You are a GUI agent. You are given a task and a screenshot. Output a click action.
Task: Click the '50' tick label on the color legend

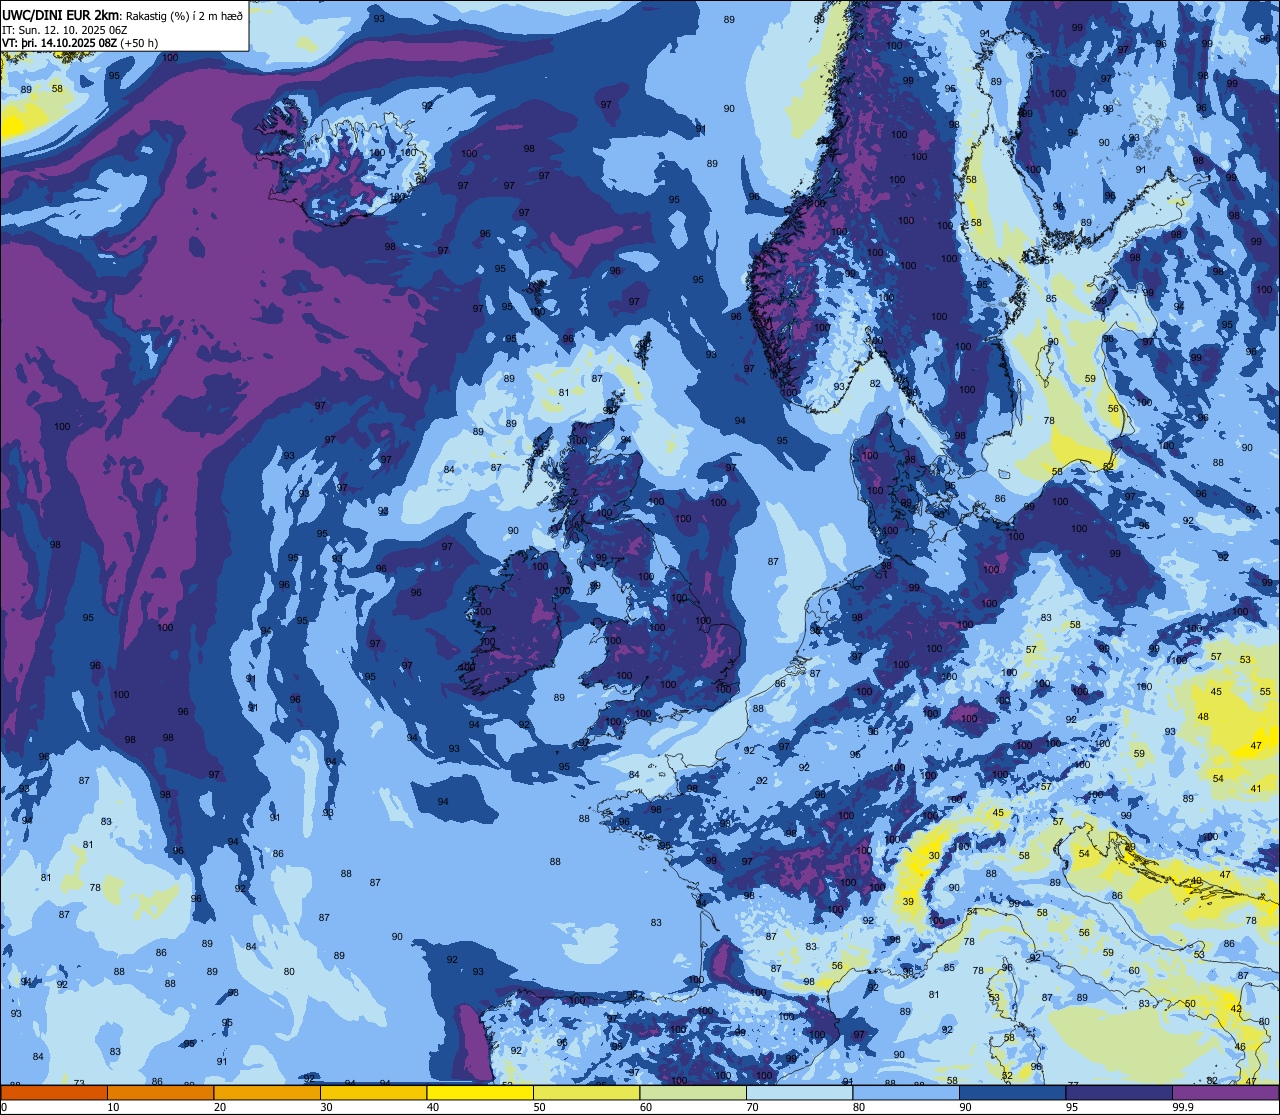(539, 1107)
